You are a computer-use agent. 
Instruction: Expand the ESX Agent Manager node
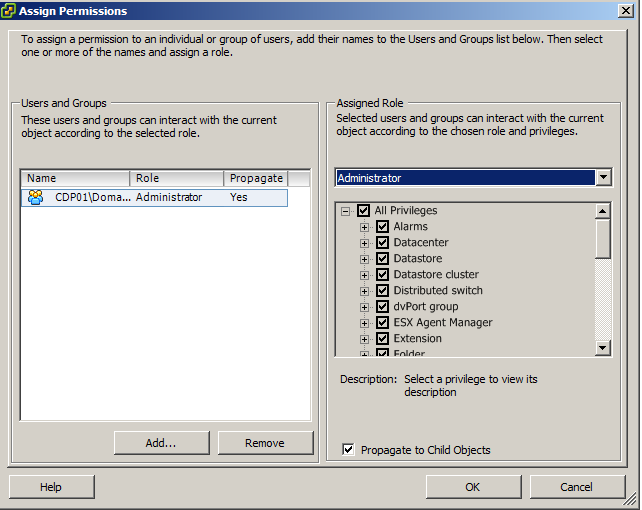click(365, 323)
